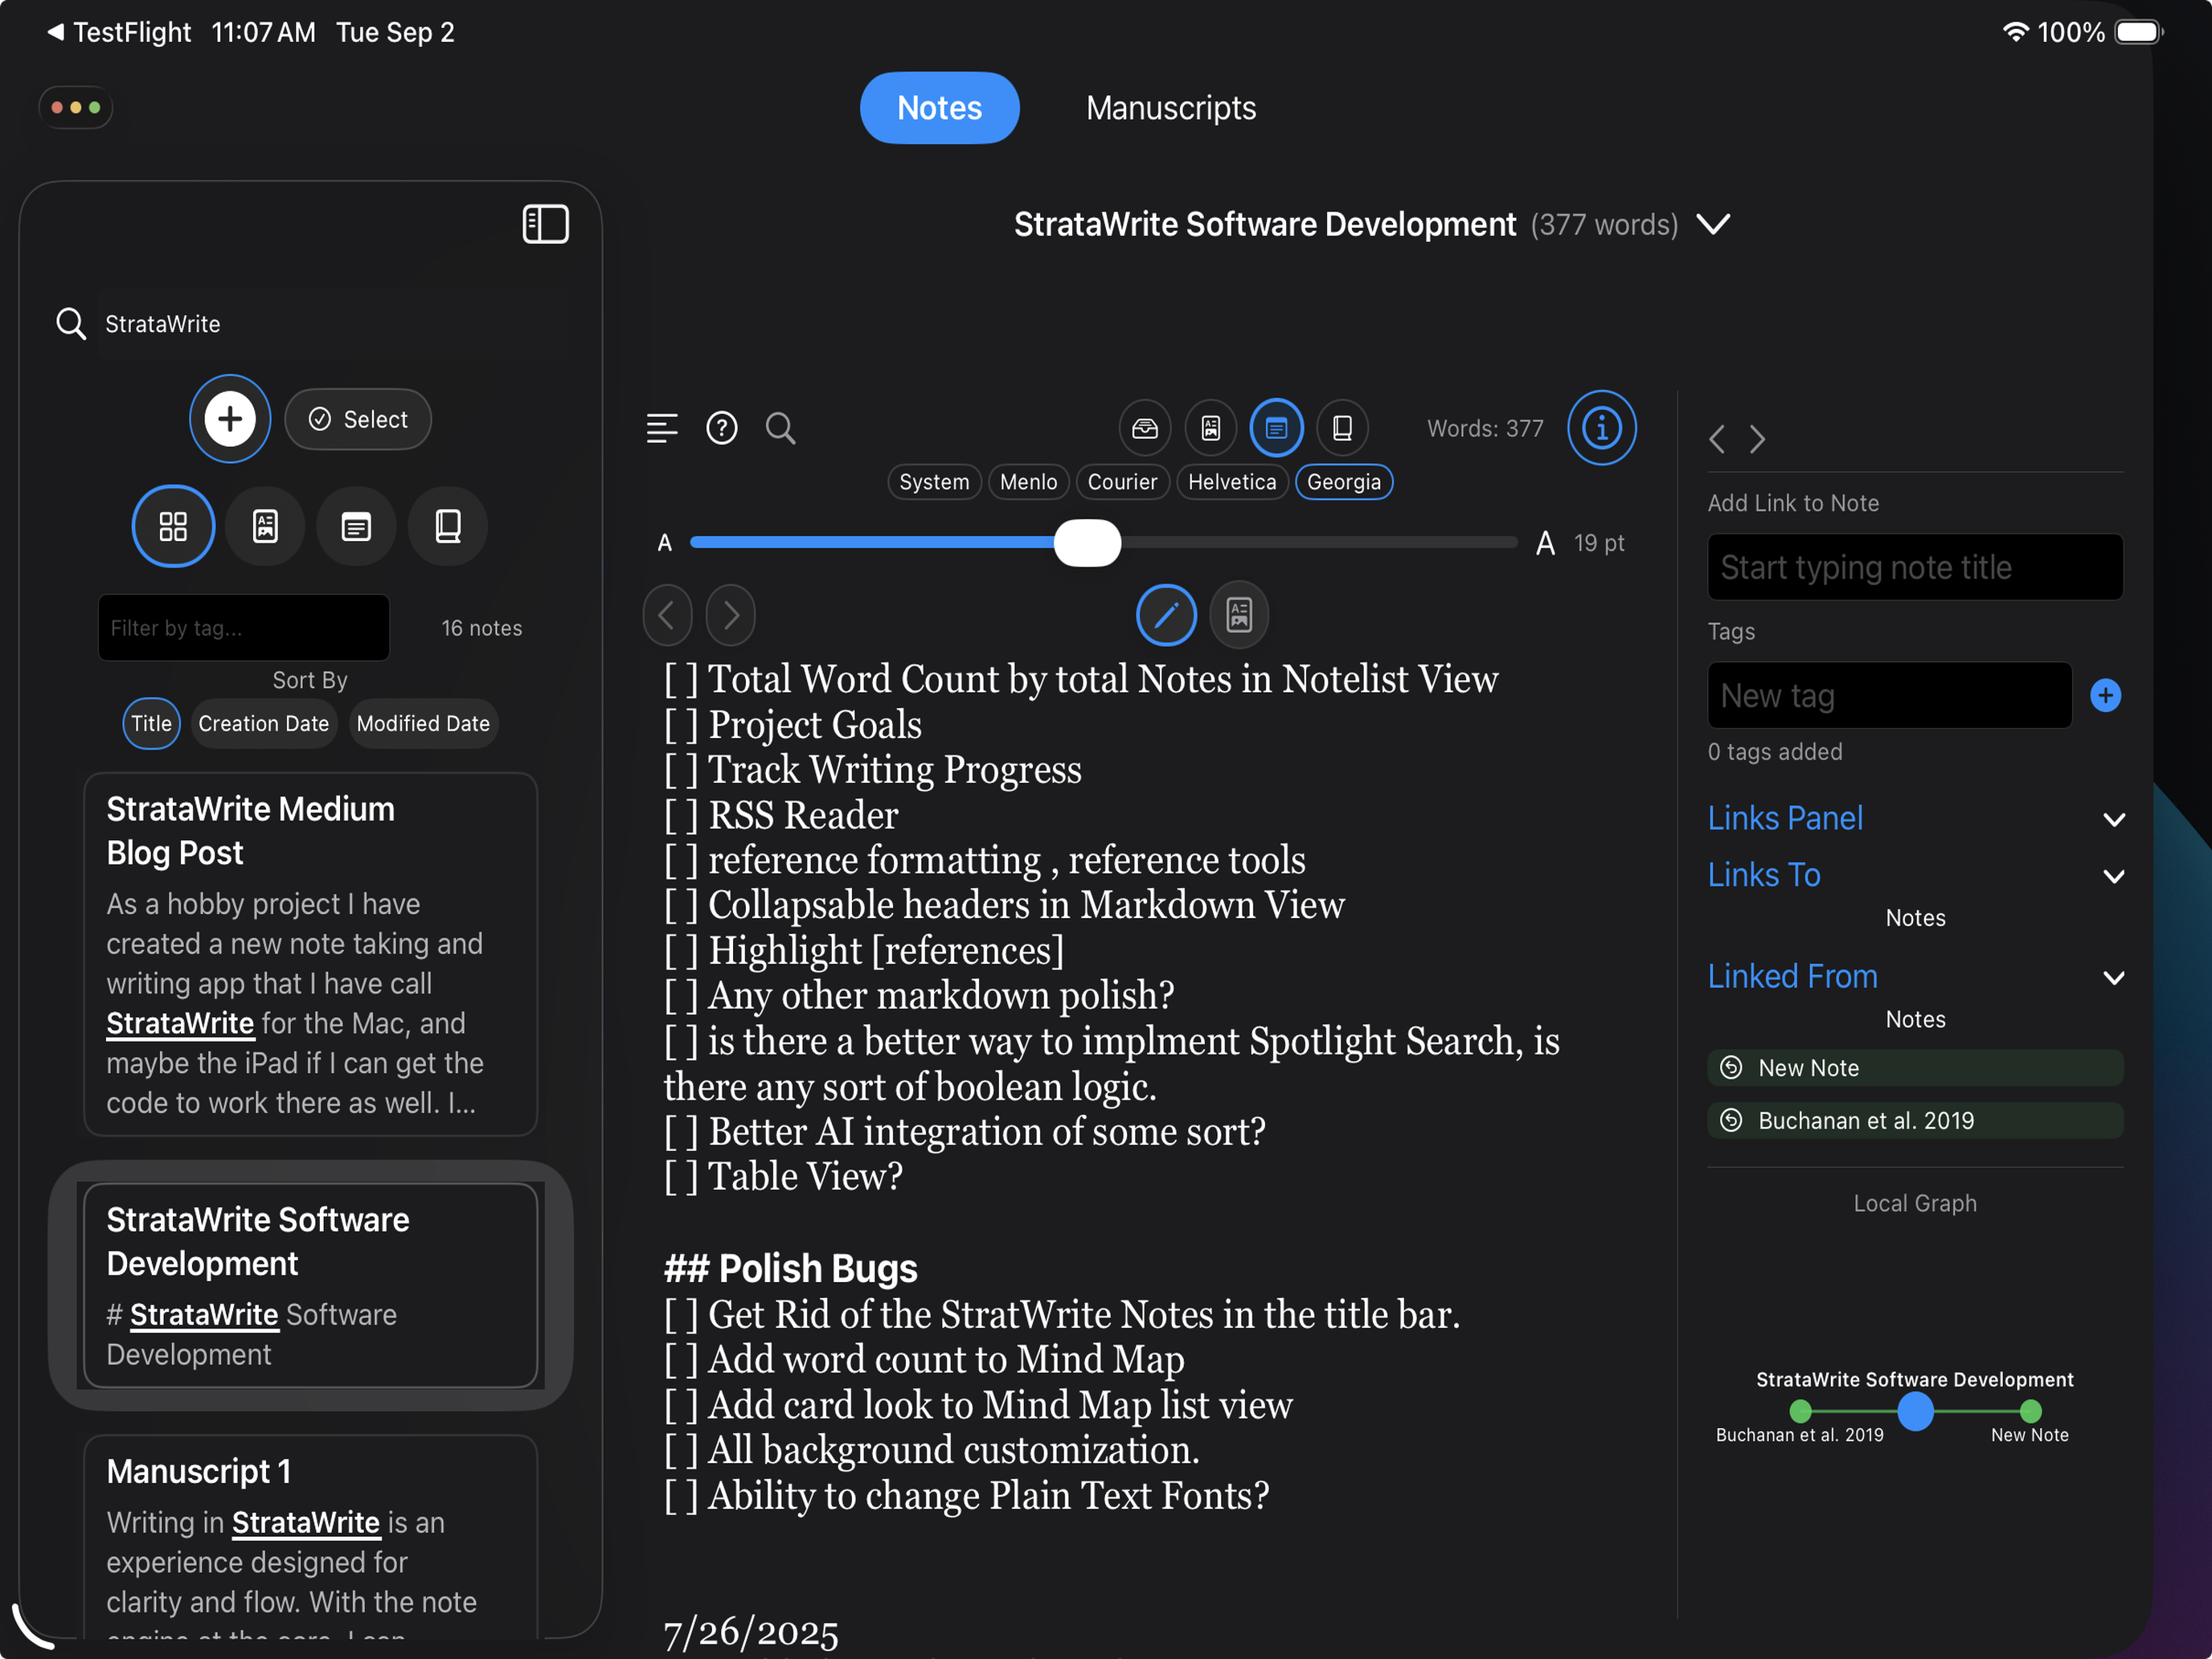Click the blue center node in Local Graph
2212x1659 pixels.
1914,1411
